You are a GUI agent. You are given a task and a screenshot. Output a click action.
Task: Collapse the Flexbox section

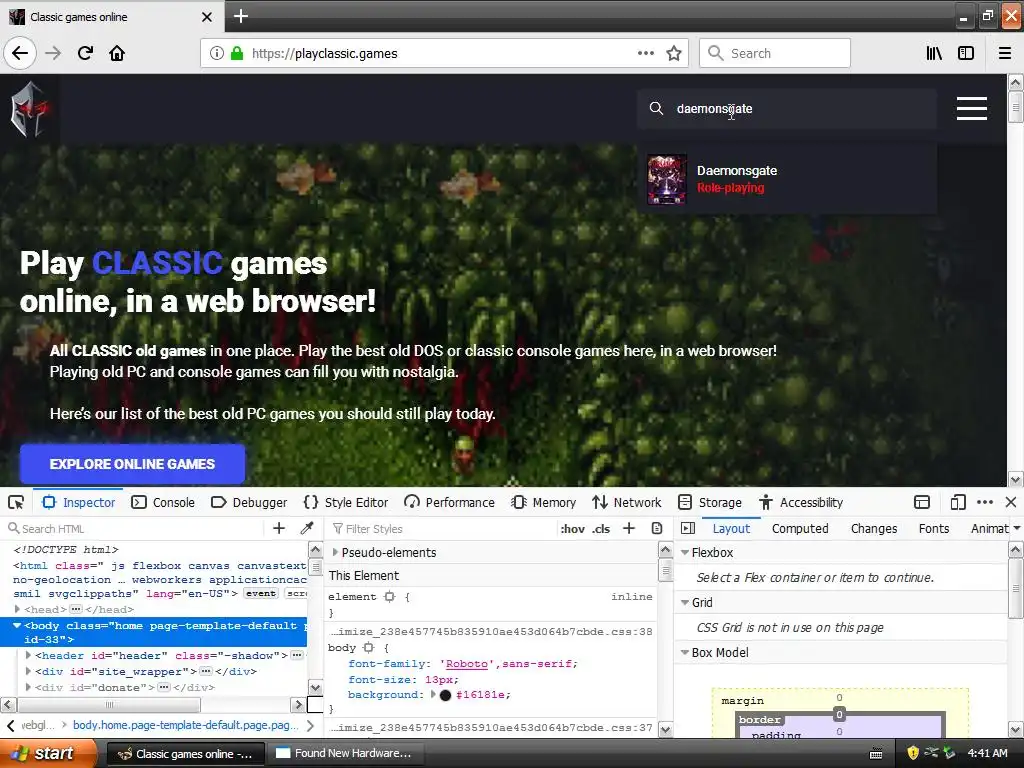tap(684, 552)
